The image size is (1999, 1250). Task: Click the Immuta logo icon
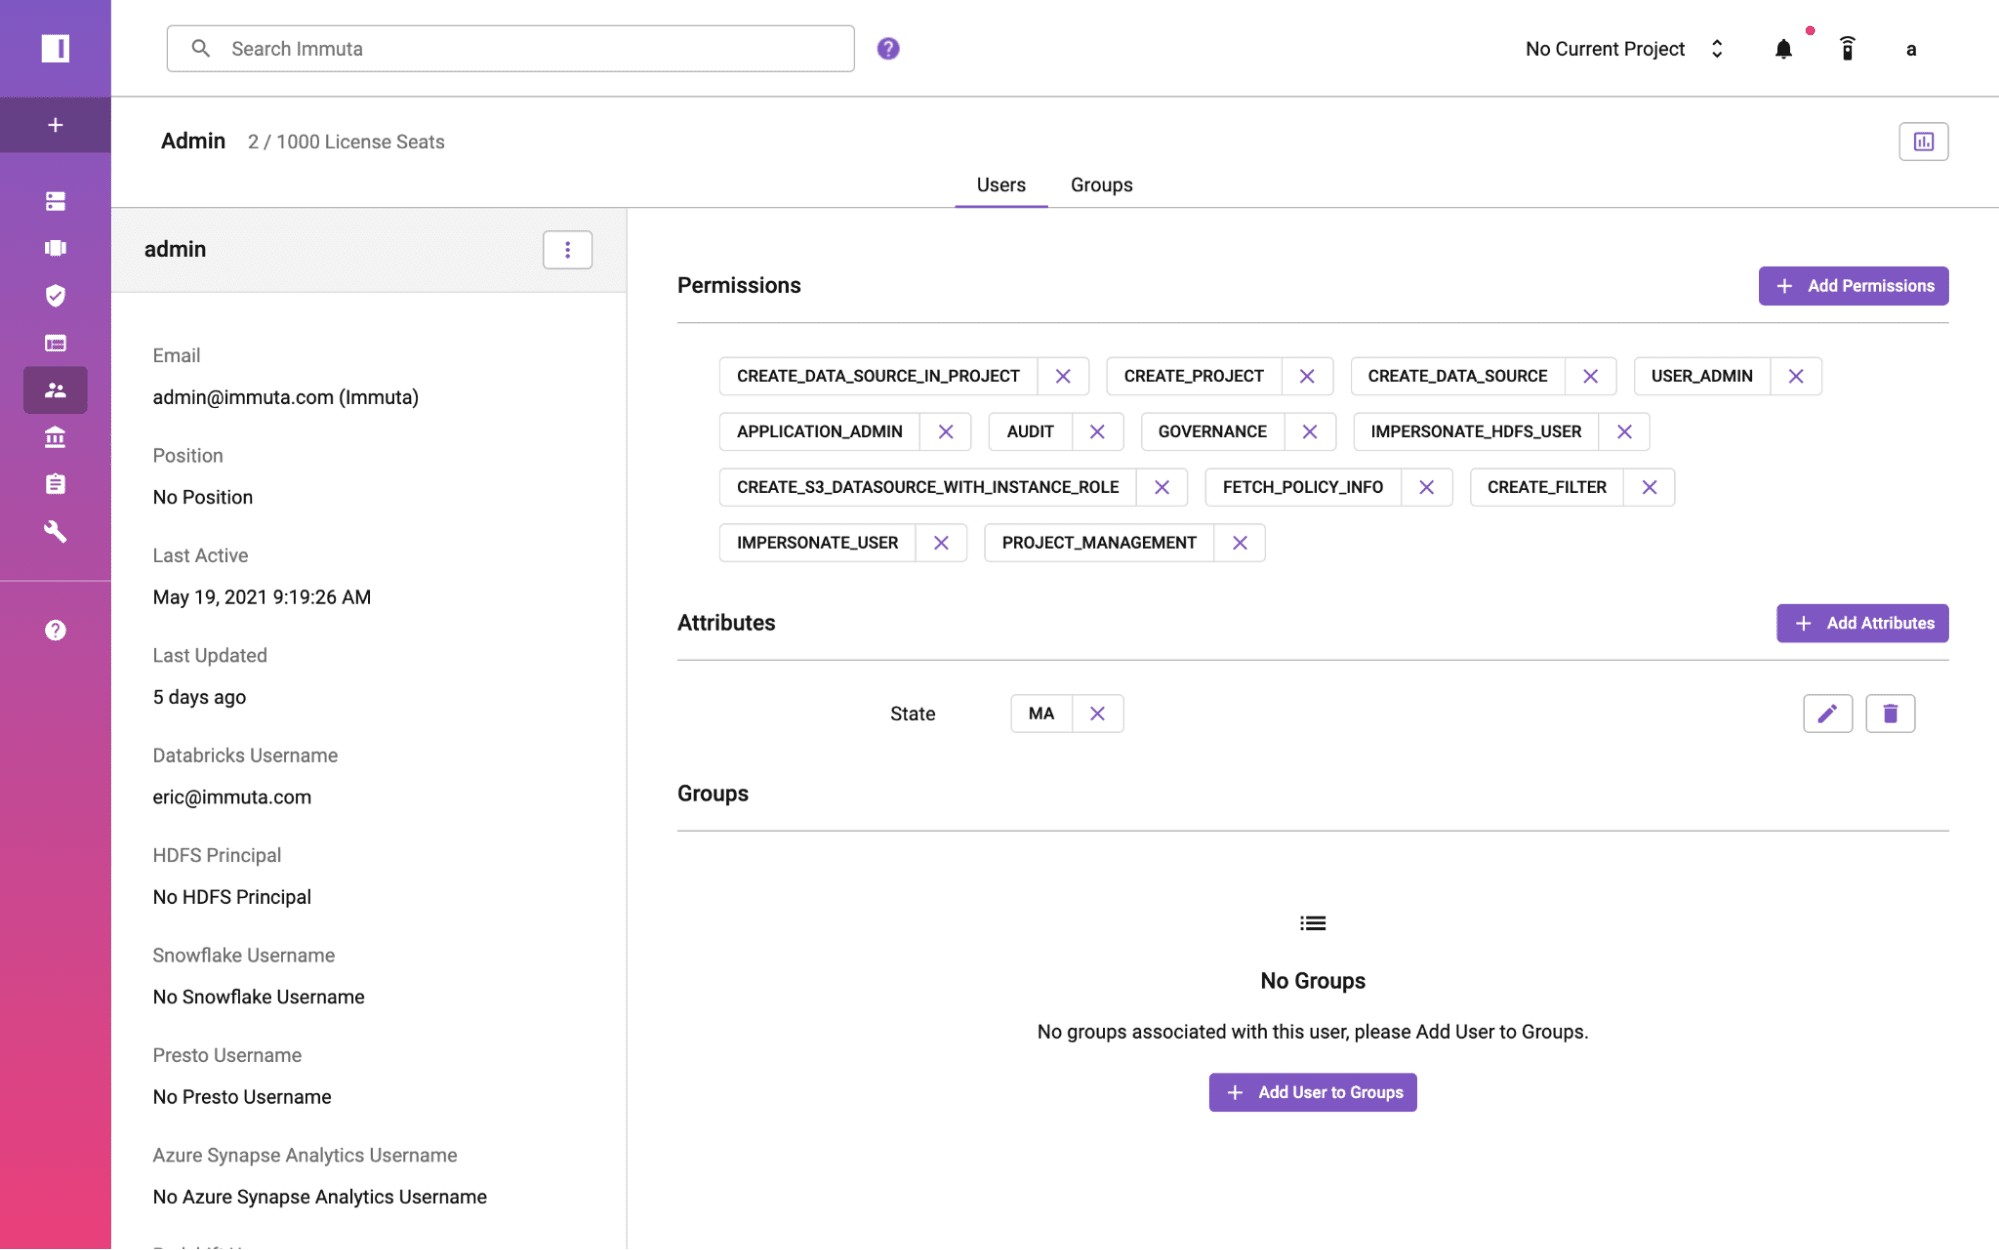coord(55,48)
